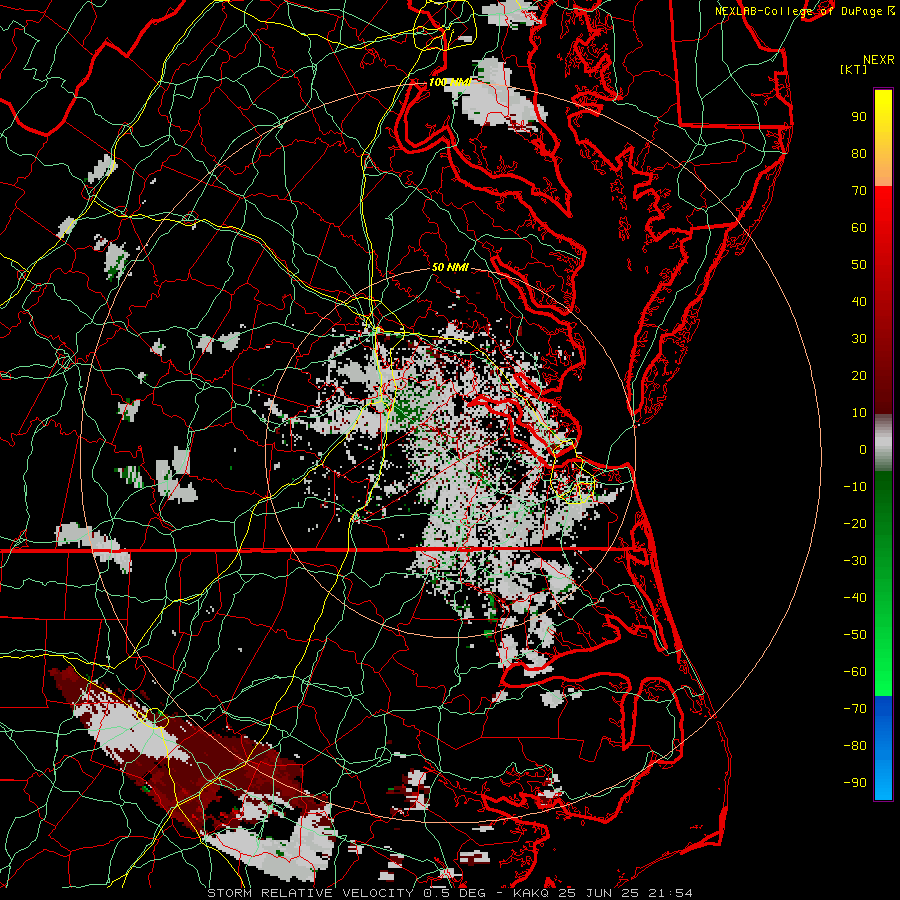
Task: Click the positive 60 legend value
Action: (859, 227)
